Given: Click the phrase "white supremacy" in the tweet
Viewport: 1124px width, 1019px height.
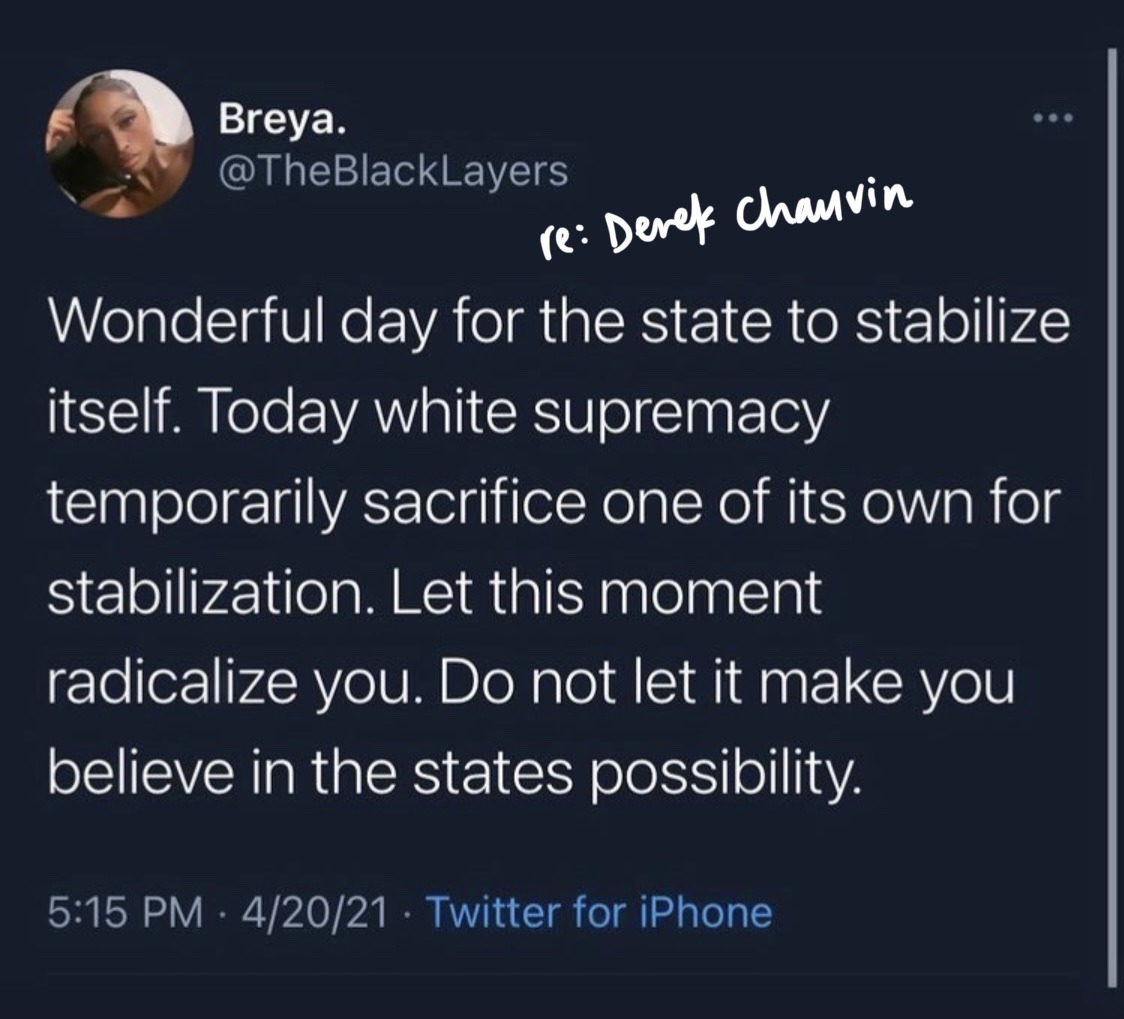Looking at the screenshot, I should [x=613, y=415].
